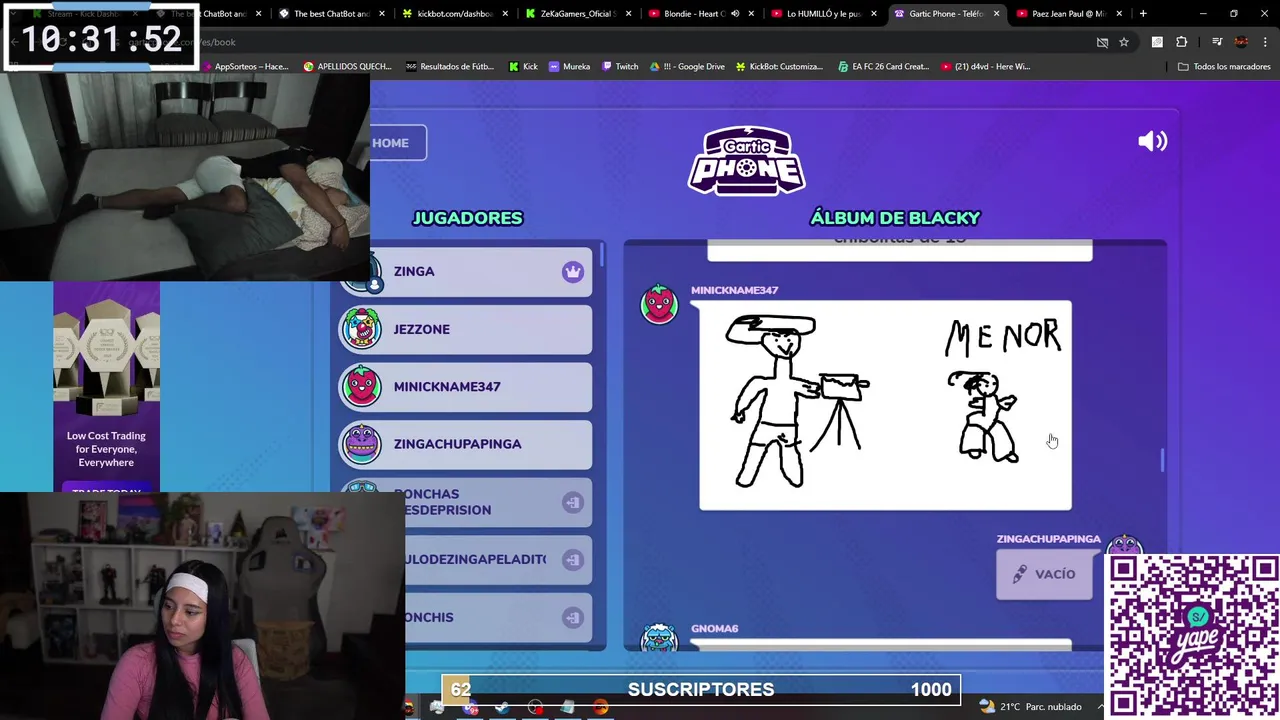Click the crown icon next to ZINGA

[x=572, y=272]
